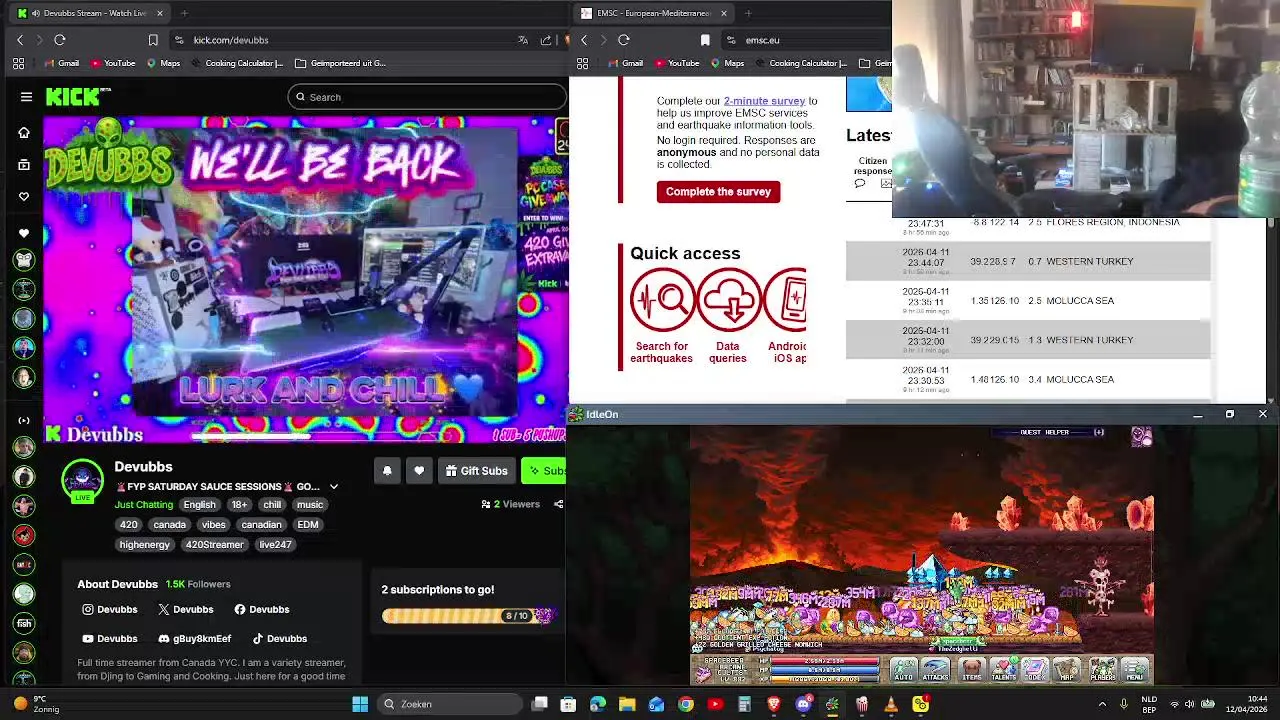Toggle follow heart for Devubbs
1280x720 pixels.
(x=419, y=471)
